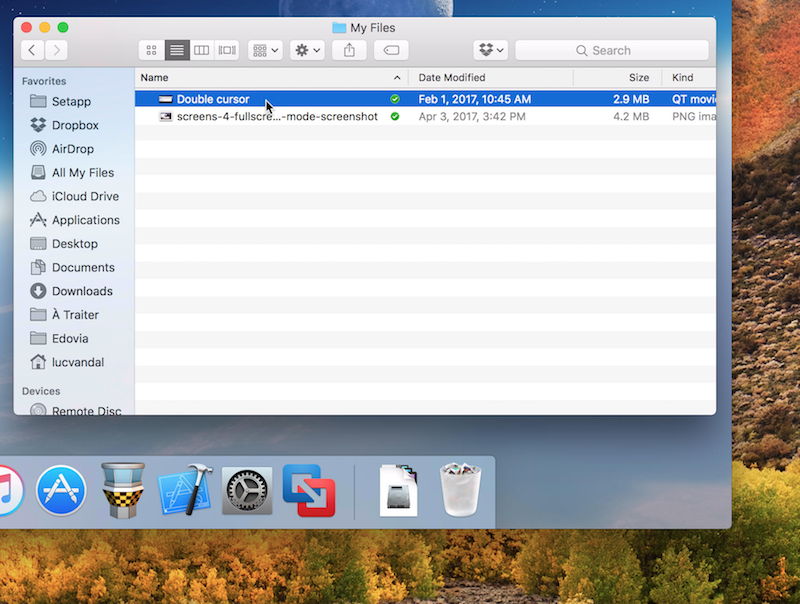Select Remote Disc under Devices
This screenshot has height=604, width=800.
coord(86,410)
